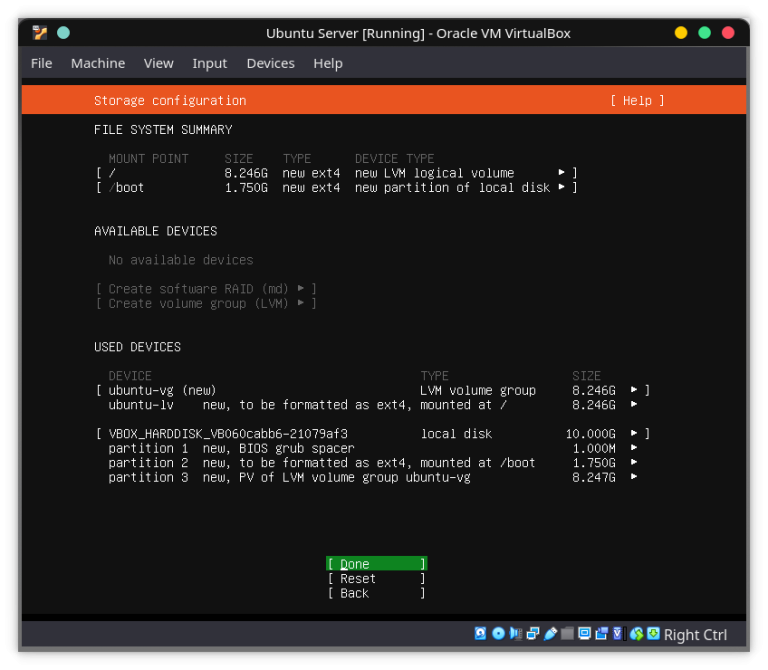Open the Devices menu

point(270,63)
